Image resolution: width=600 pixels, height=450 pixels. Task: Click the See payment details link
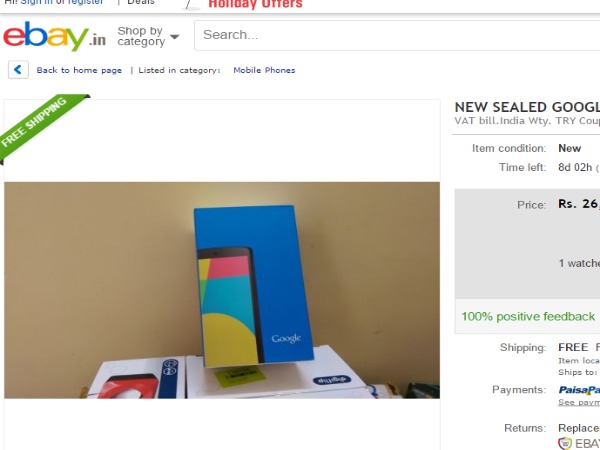[x=579, y=402]
